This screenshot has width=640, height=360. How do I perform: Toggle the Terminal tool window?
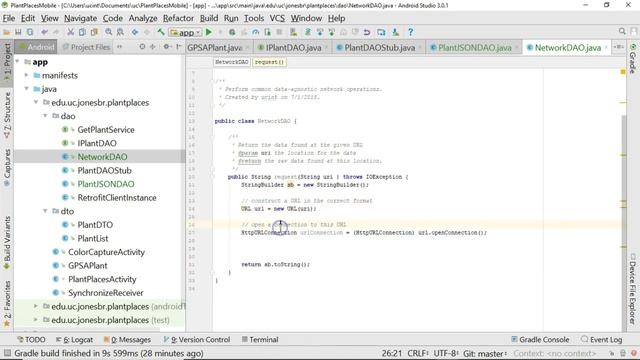pos(260,340)
